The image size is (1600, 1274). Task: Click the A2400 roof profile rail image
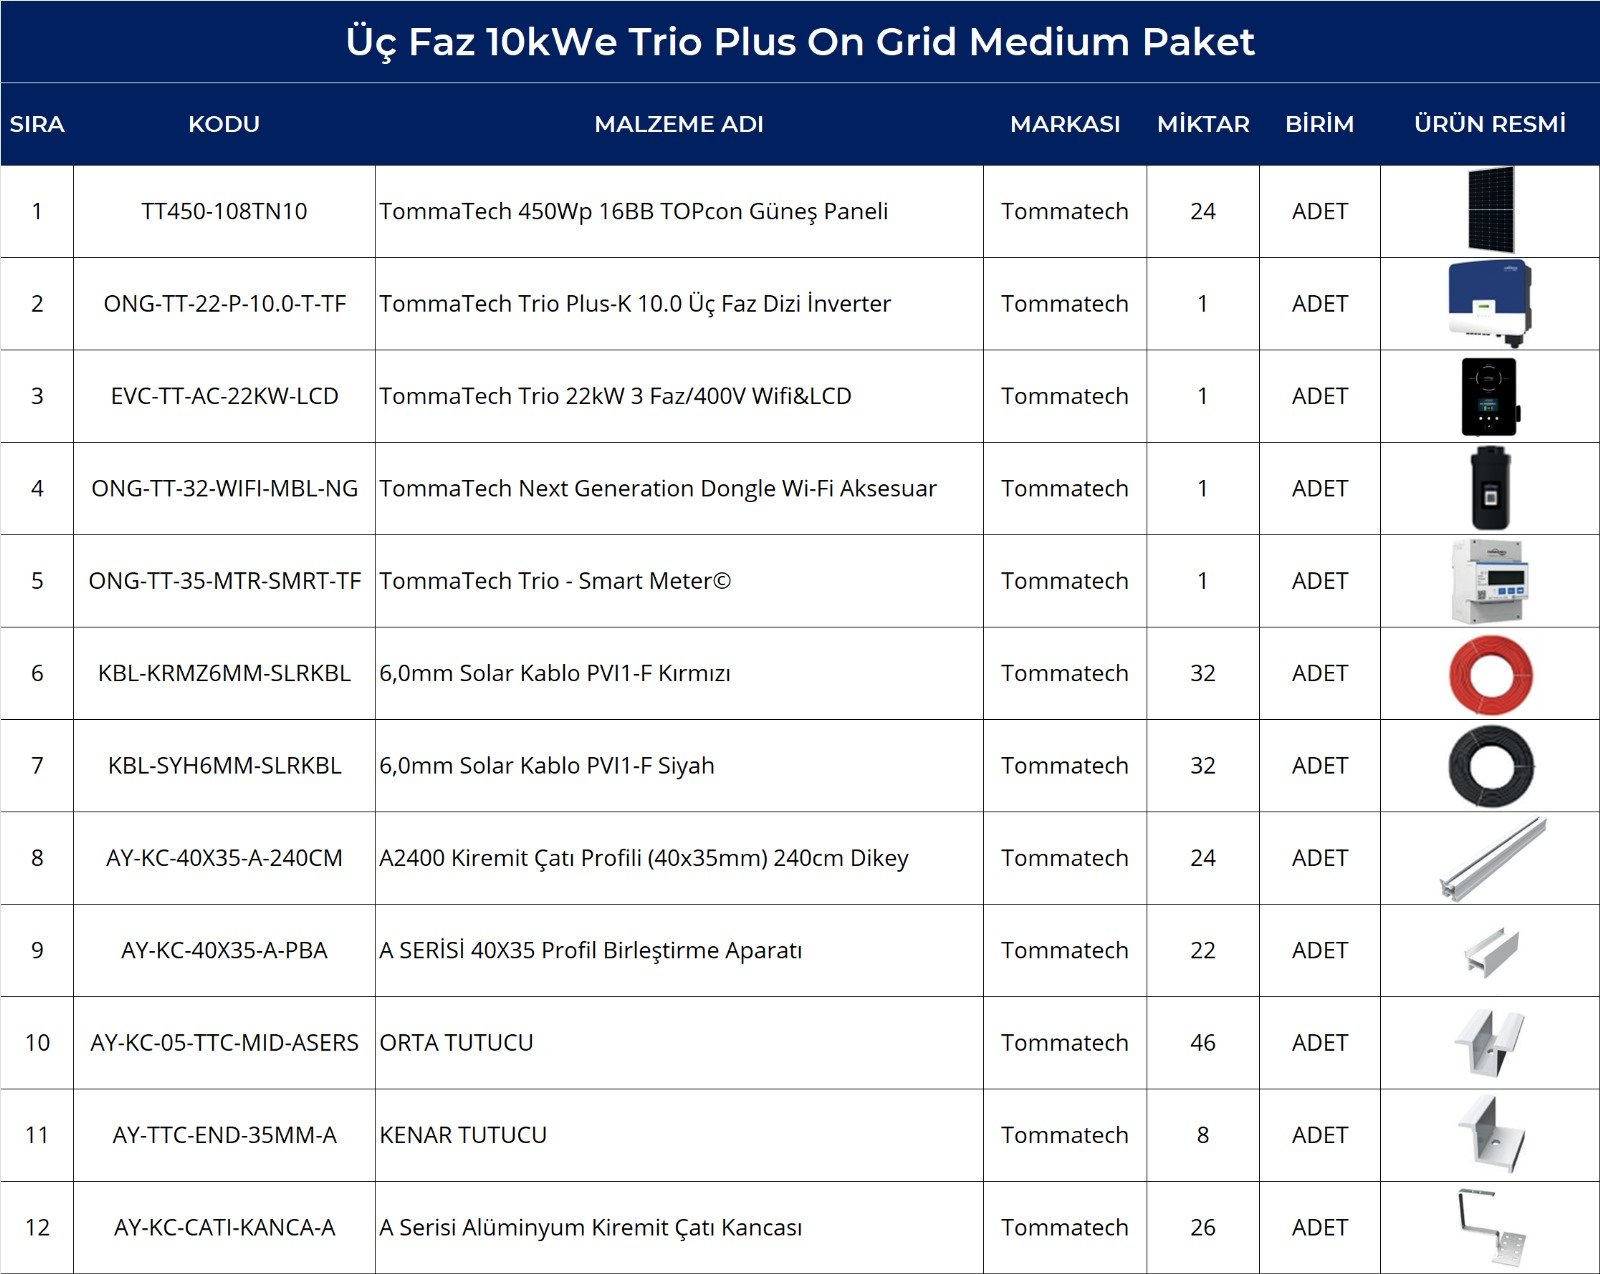point(1492,858)
